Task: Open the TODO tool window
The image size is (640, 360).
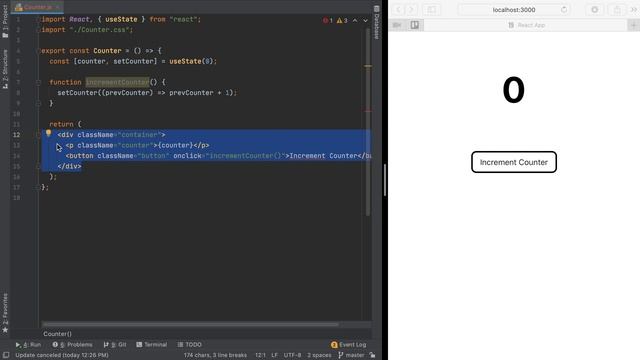Action: coord(189,344)
